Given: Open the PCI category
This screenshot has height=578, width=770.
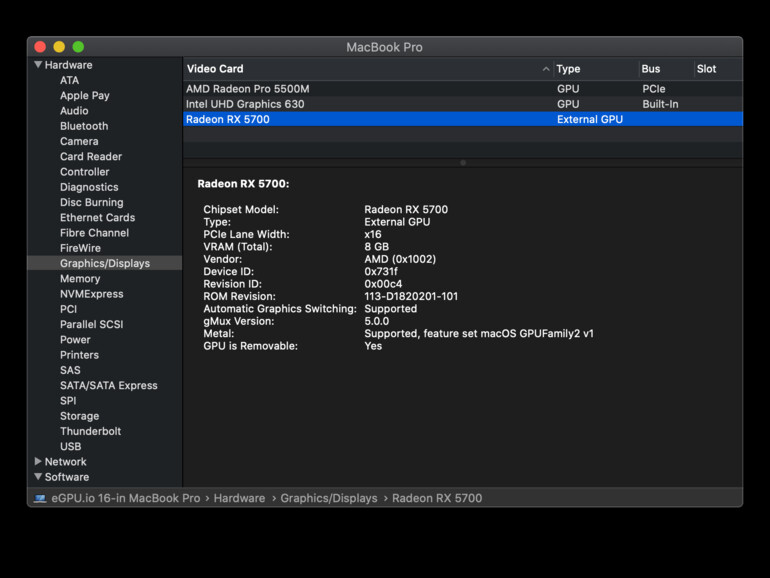Looking at the screenshot, I should point(68,309).
